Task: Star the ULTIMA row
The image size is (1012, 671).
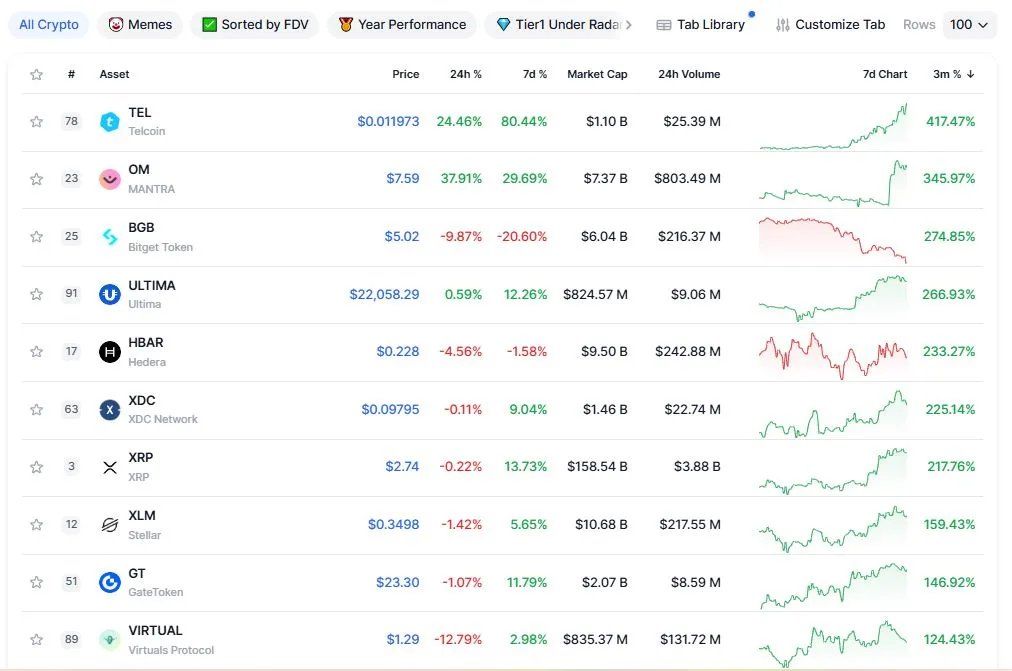Action: (x=37, y=294)
